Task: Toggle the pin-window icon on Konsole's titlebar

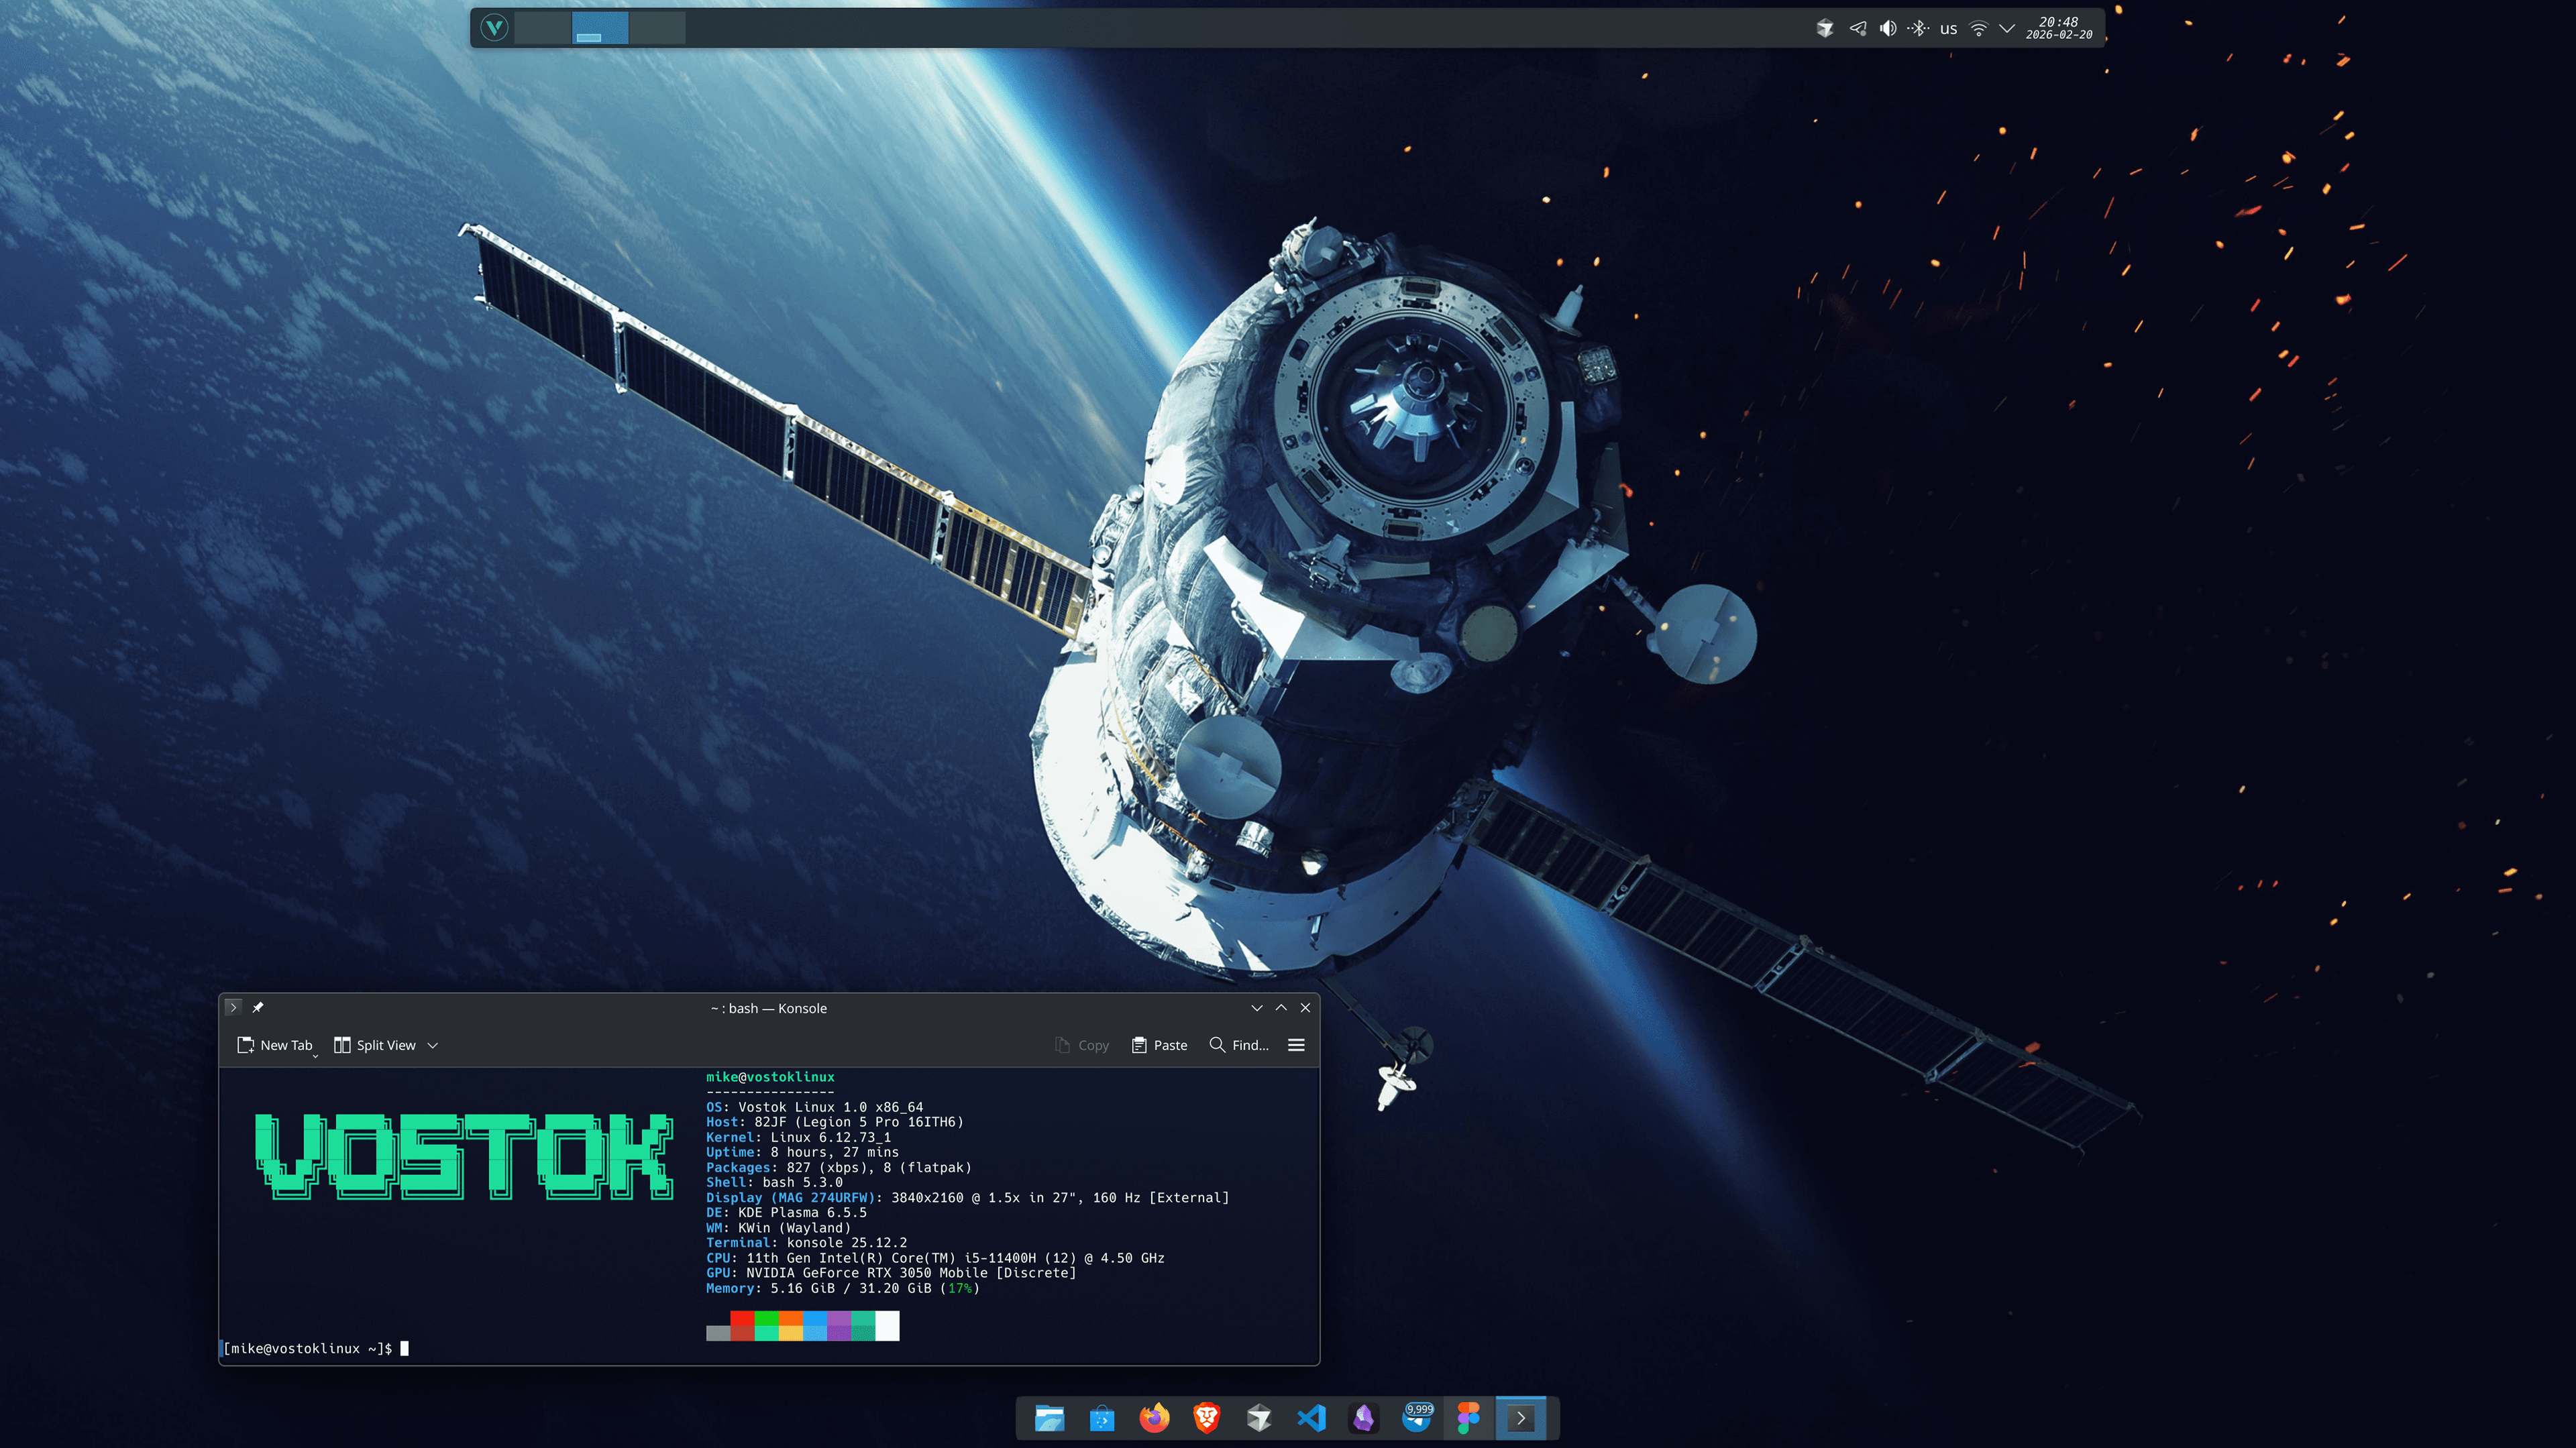Action: 257,1007
